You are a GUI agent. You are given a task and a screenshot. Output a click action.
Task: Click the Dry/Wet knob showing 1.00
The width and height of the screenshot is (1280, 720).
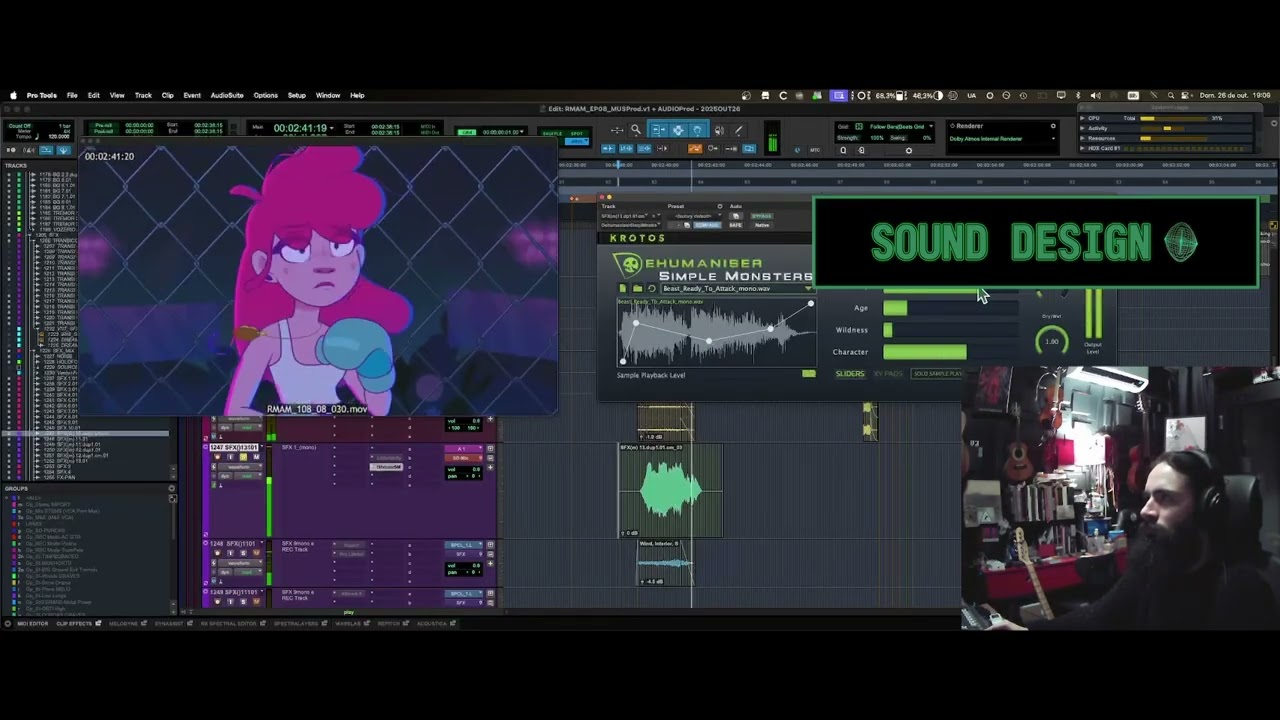tap(1051, 341)
